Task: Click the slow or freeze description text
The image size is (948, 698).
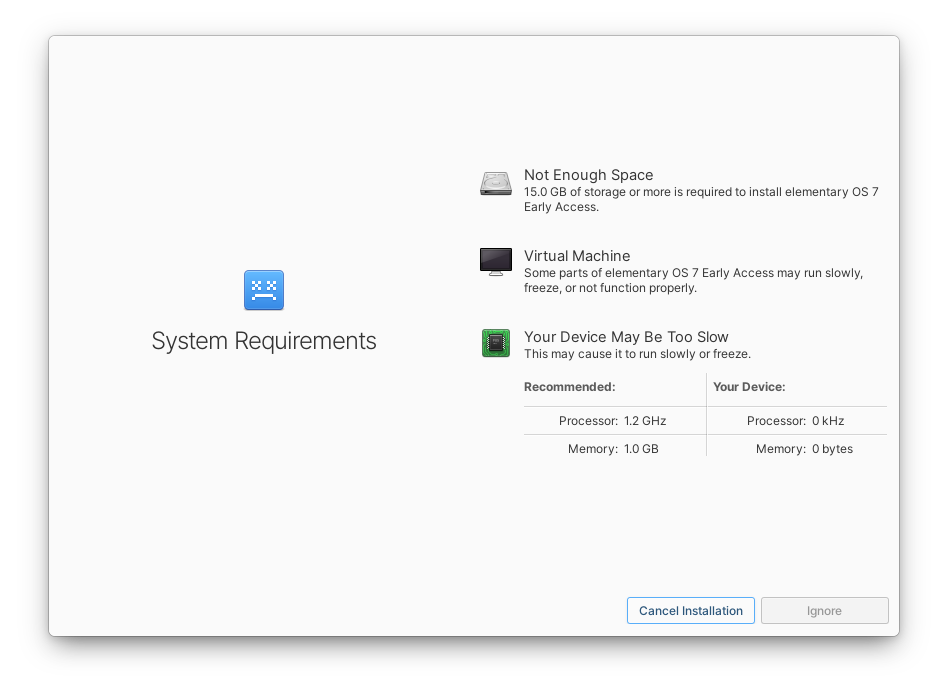Action: click(x=638, y=353)
